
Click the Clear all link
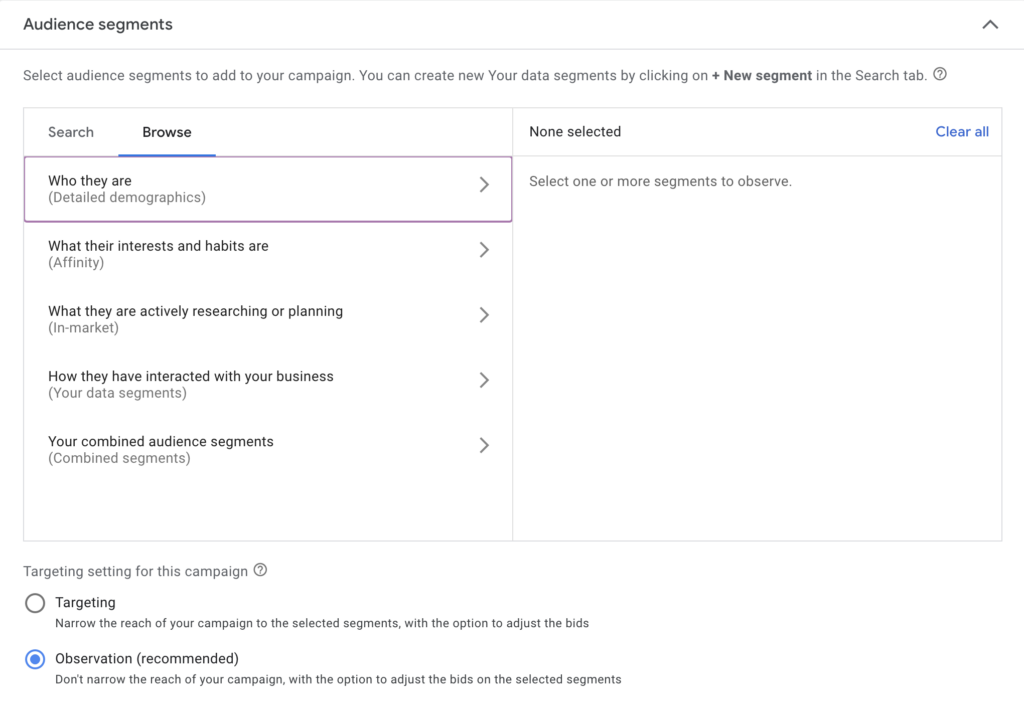coord(961,131)
